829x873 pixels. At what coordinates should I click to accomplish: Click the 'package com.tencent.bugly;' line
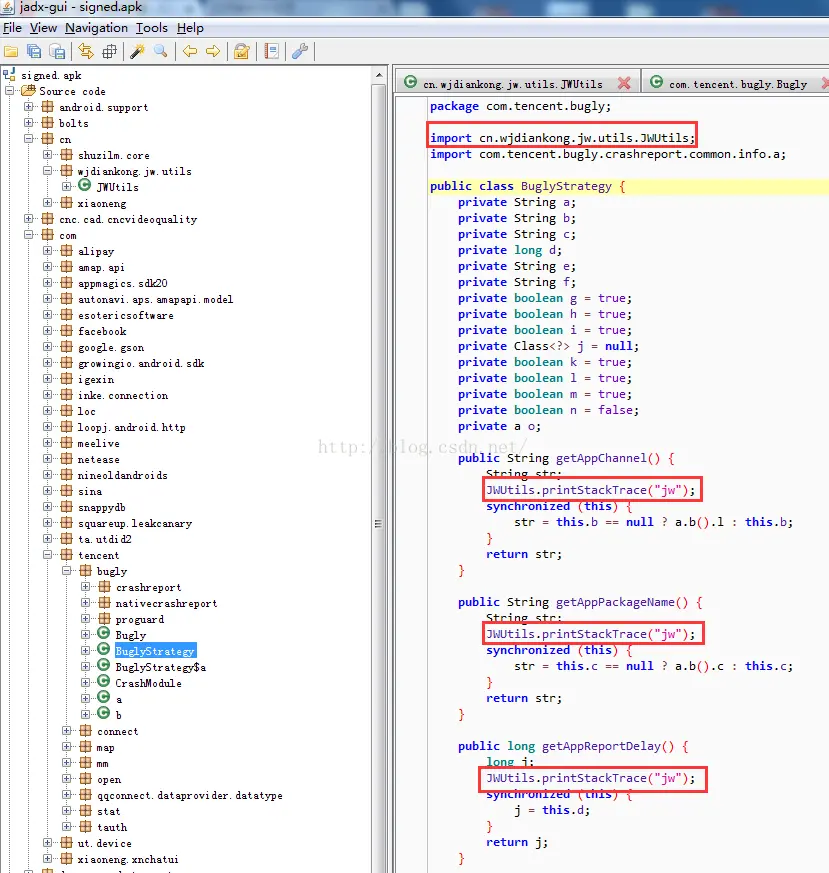pyautogui.click(x=520, y=106)
